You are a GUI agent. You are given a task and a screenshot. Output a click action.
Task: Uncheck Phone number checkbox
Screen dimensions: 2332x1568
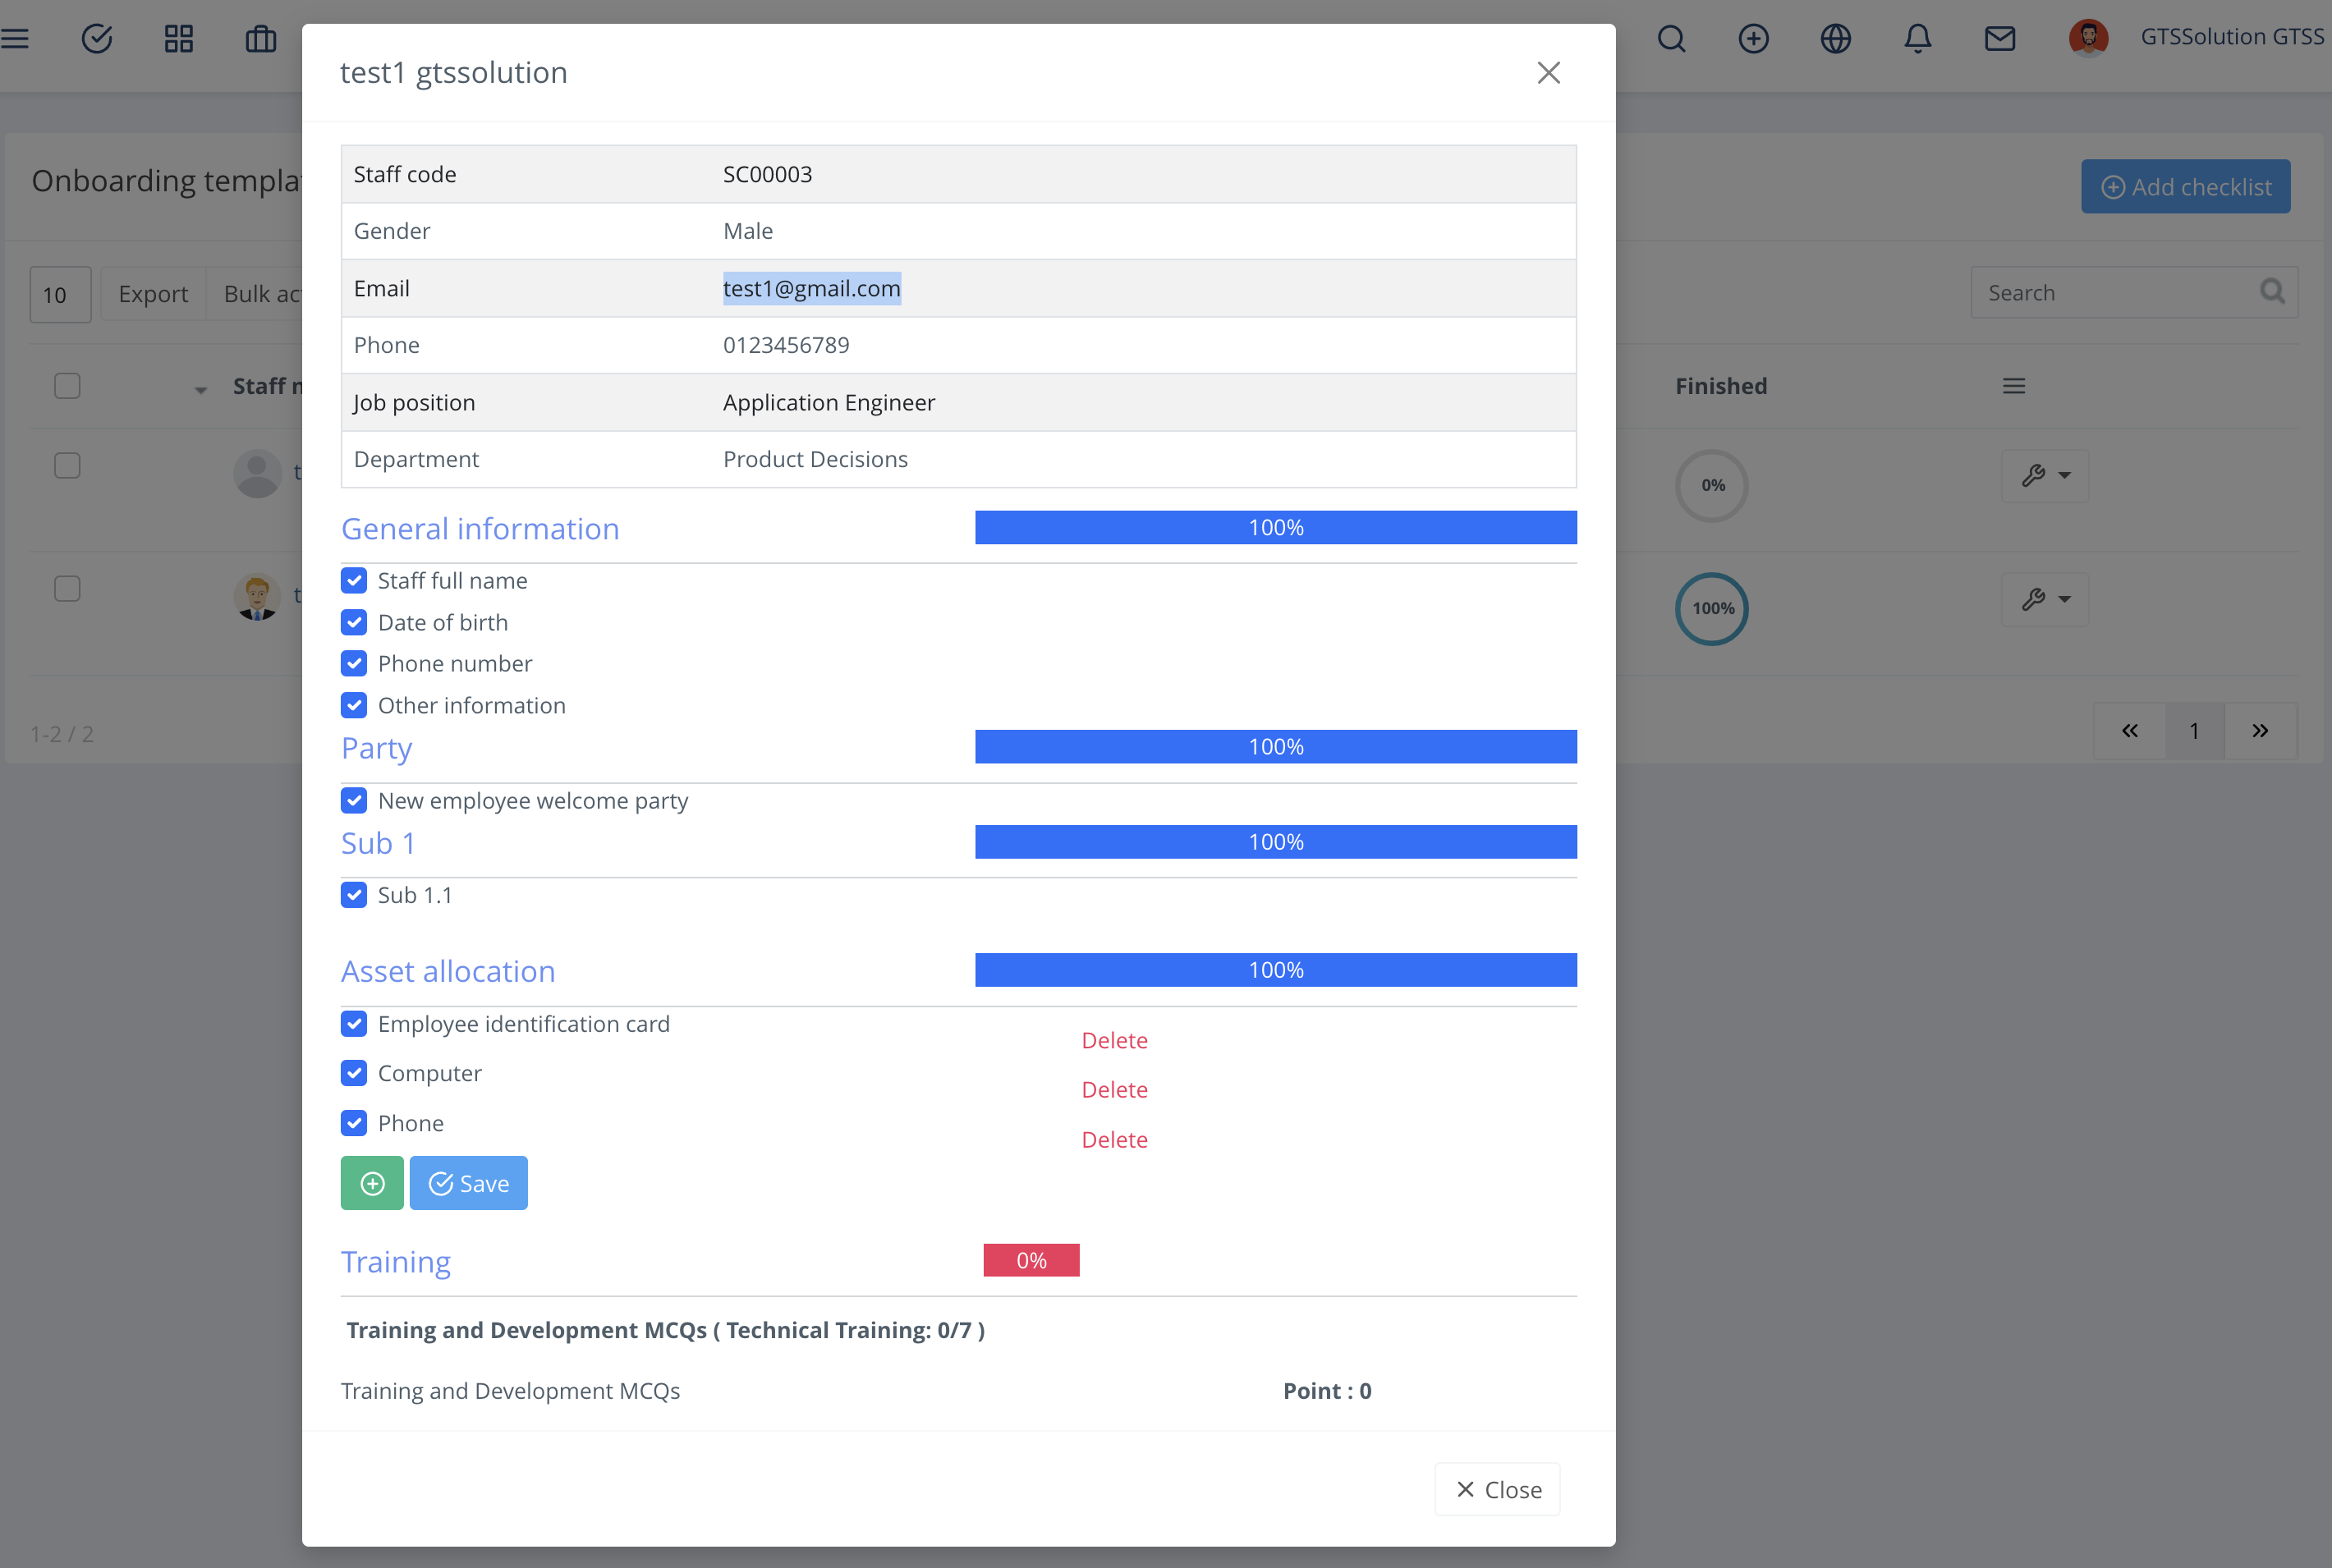[354, 664]
